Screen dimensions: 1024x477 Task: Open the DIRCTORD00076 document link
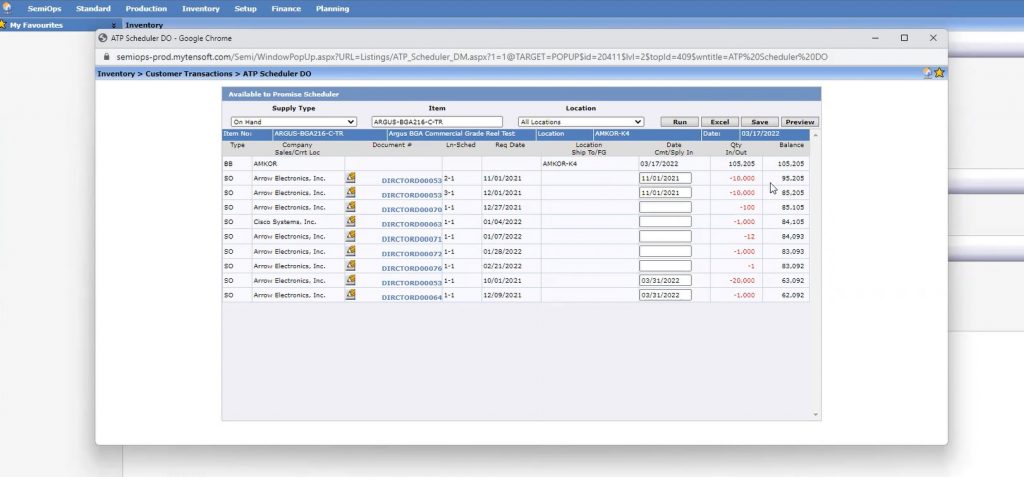click(x=411, y=269)
